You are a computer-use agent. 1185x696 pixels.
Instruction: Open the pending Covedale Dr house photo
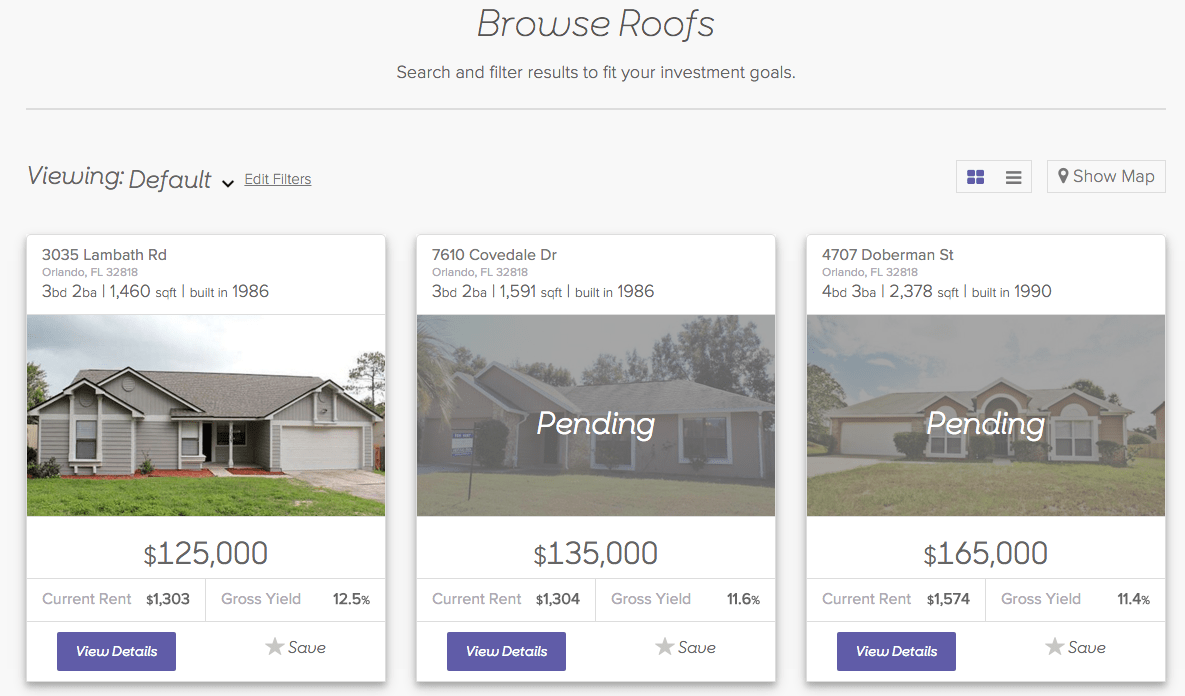coord(596,415)
